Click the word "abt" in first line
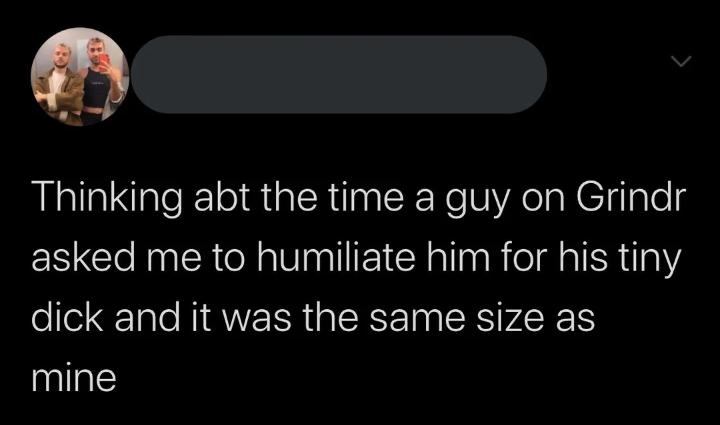 pyautogui.click(x=221, y=198)
